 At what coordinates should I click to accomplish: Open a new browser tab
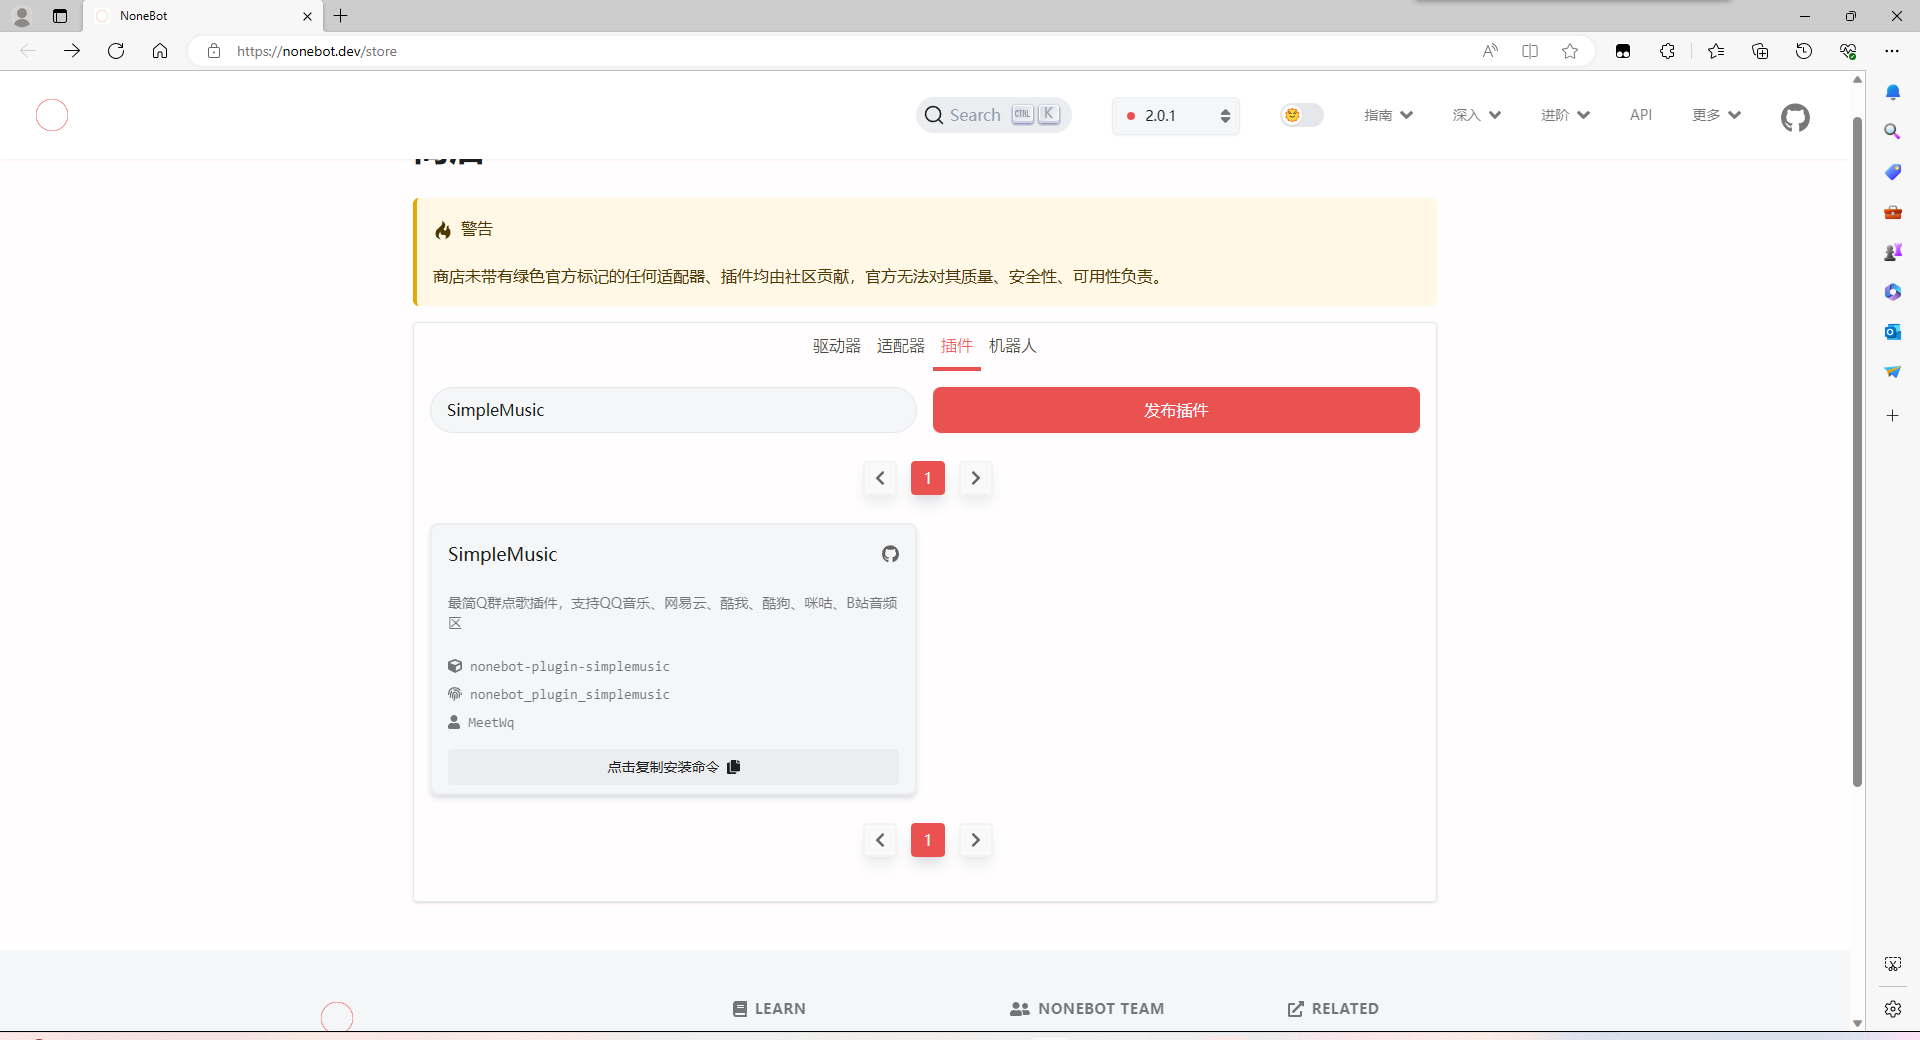click(x=341, y=16)
